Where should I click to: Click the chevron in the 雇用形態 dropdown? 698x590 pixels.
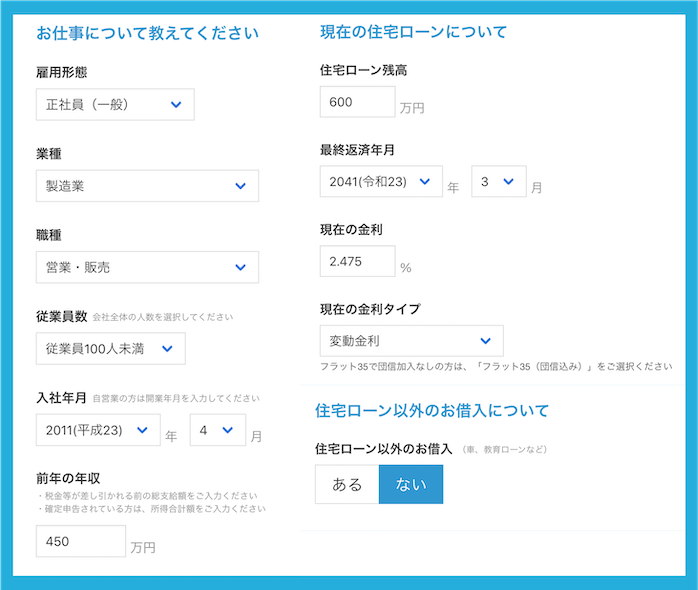[x=176, y=104]
